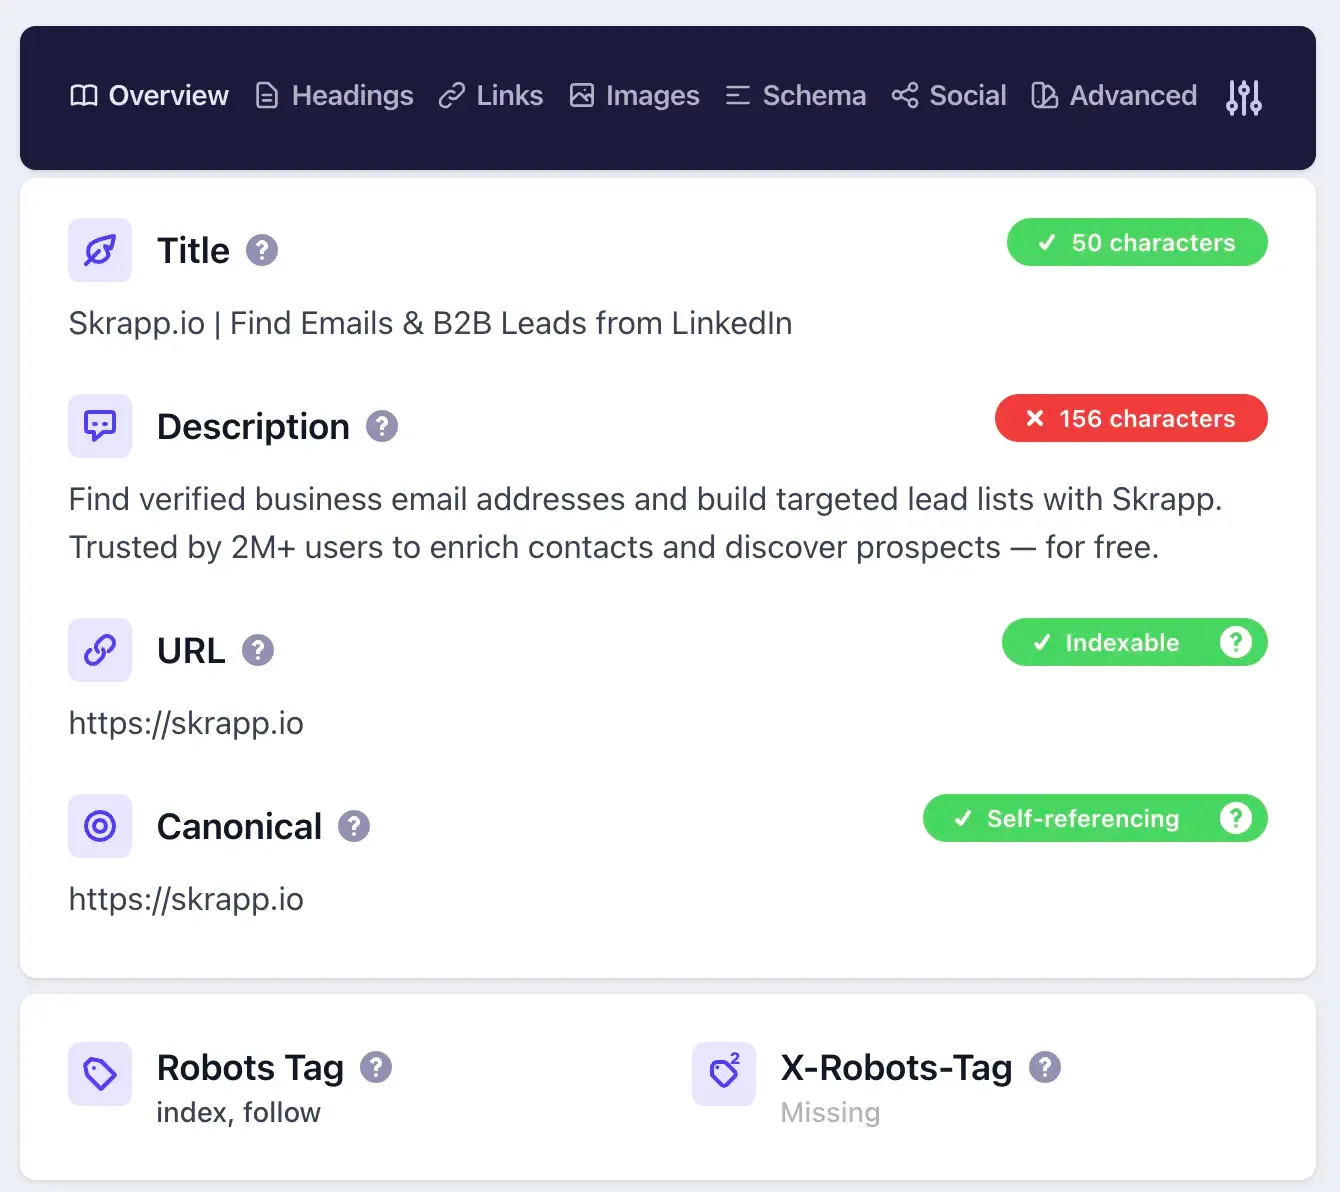Click the URL chain link icon
1340x1192 pixels.
[99, 650]
